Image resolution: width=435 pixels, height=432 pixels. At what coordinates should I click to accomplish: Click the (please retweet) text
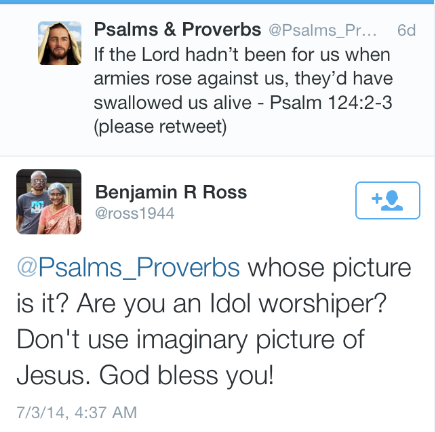tap(160, 127)
